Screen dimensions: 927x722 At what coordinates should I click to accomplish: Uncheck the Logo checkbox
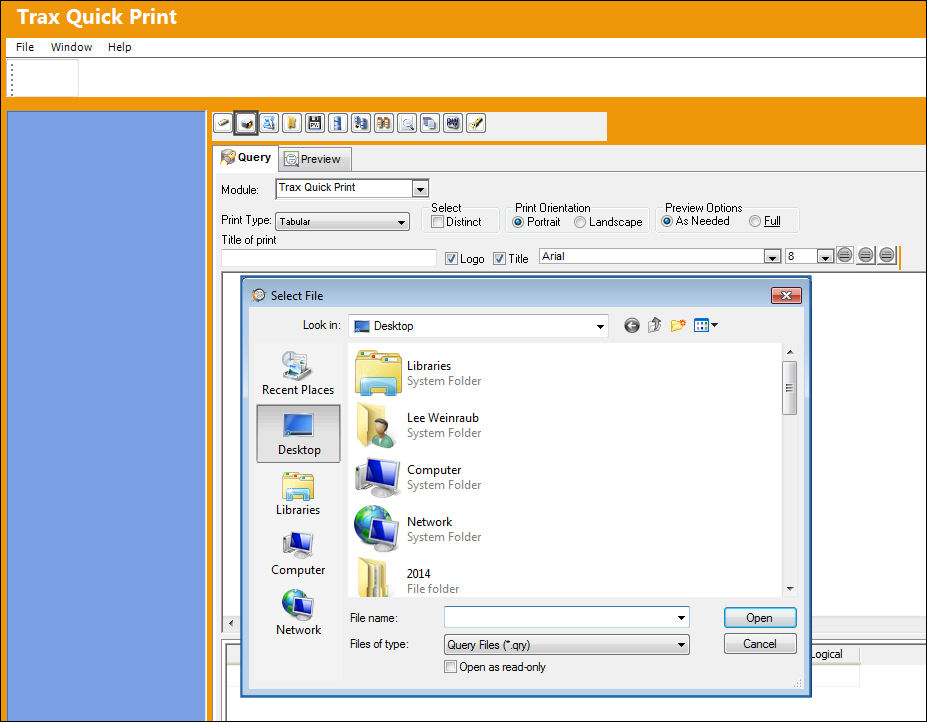pyautogui.click(x=451, y=258)
